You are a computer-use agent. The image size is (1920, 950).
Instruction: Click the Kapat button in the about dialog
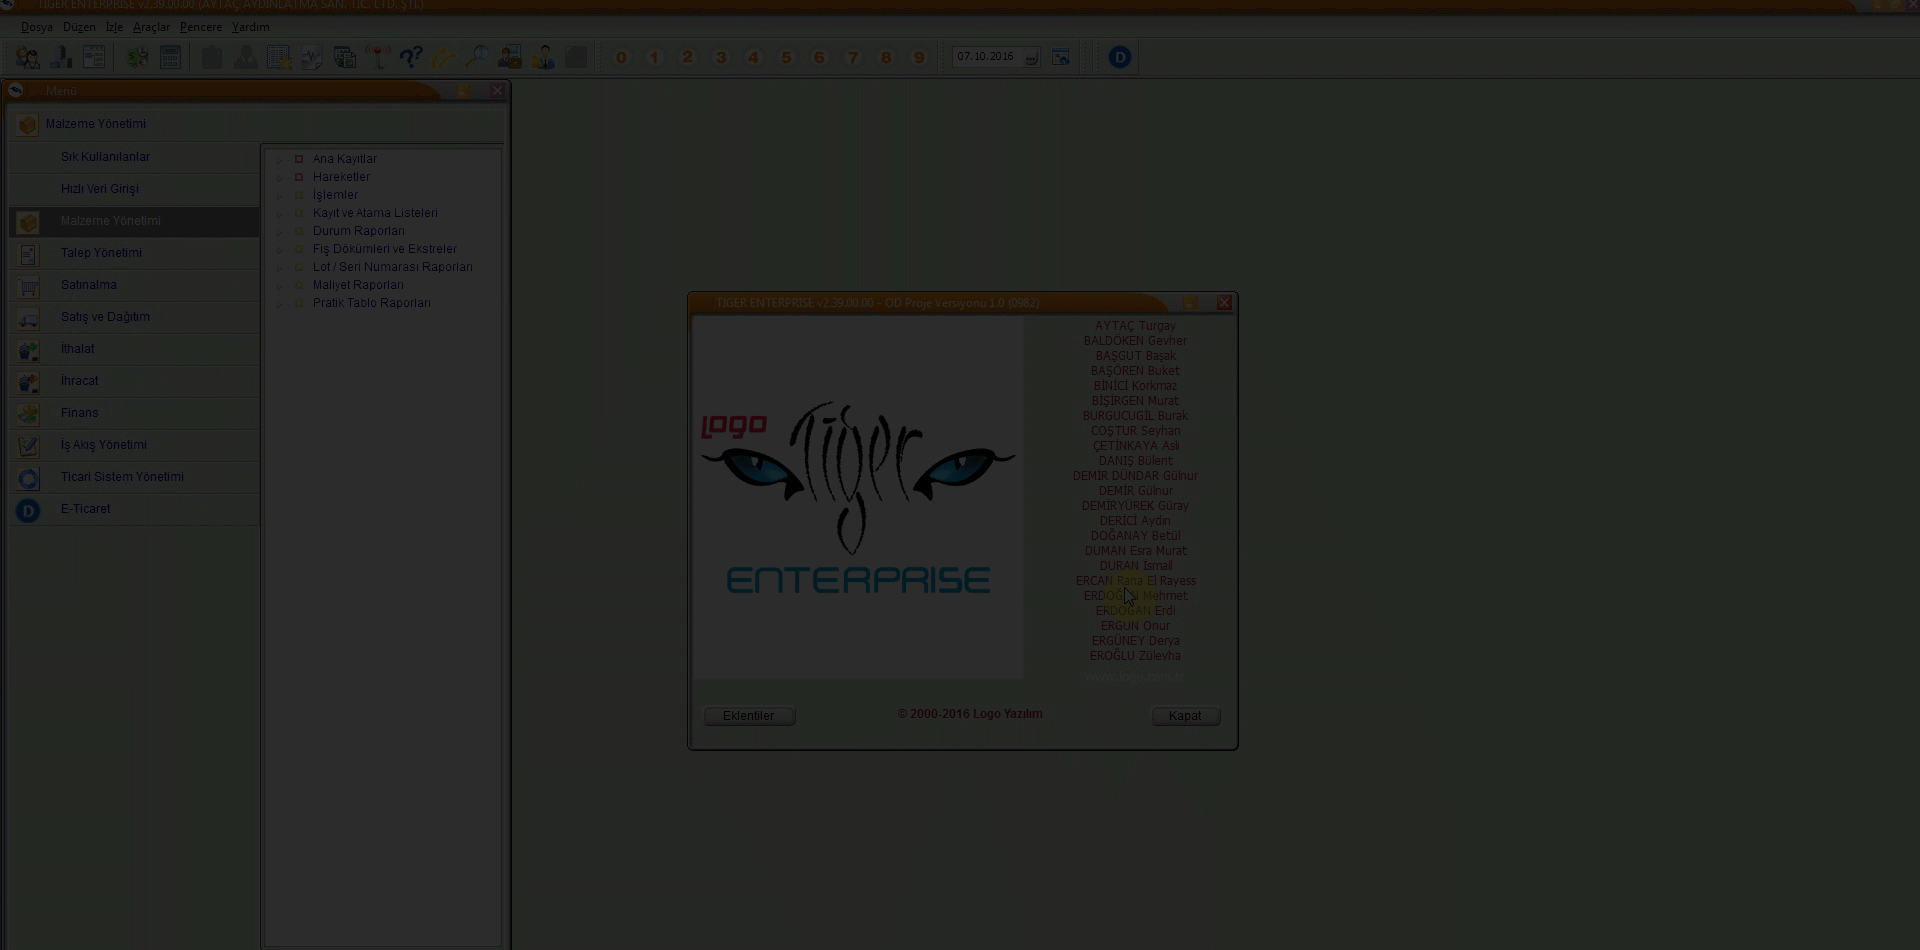click(1185, 716)
